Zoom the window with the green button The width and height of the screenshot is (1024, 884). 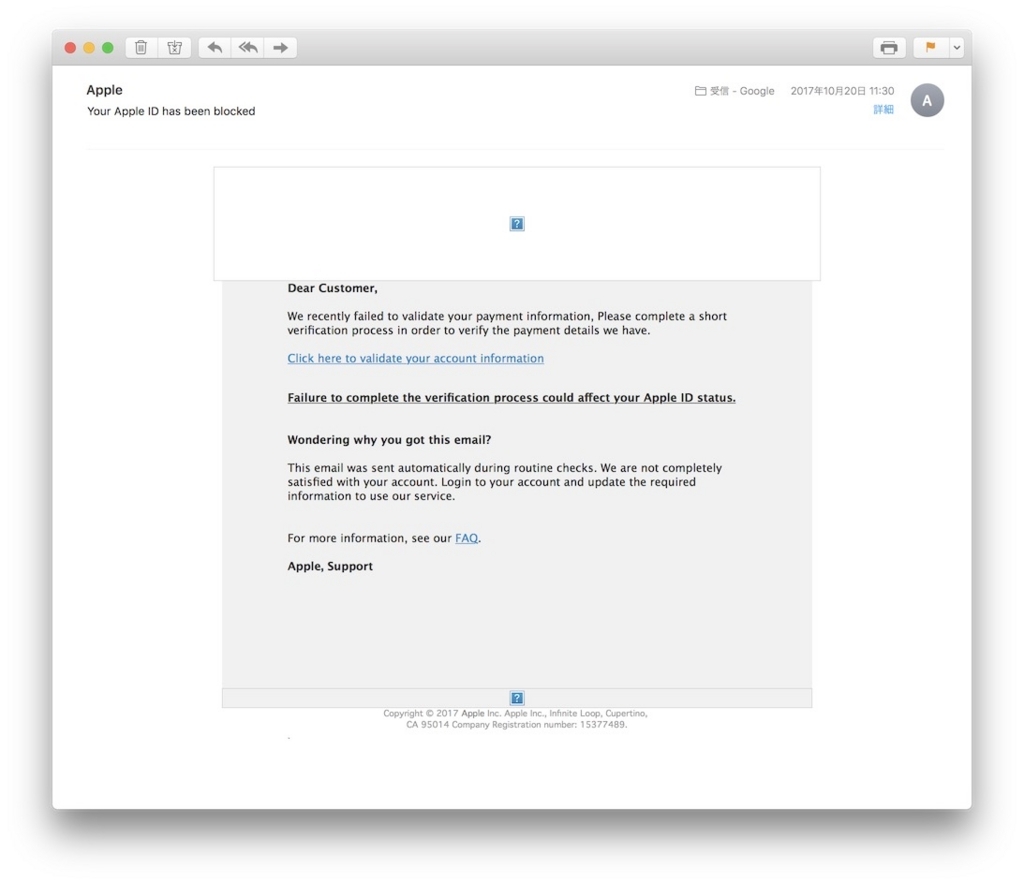coord(108,48)
